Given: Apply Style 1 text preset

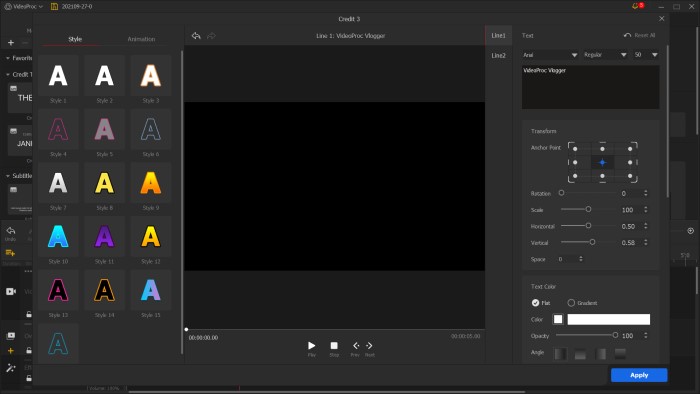Looking at the screenshot, I should 58,75.
